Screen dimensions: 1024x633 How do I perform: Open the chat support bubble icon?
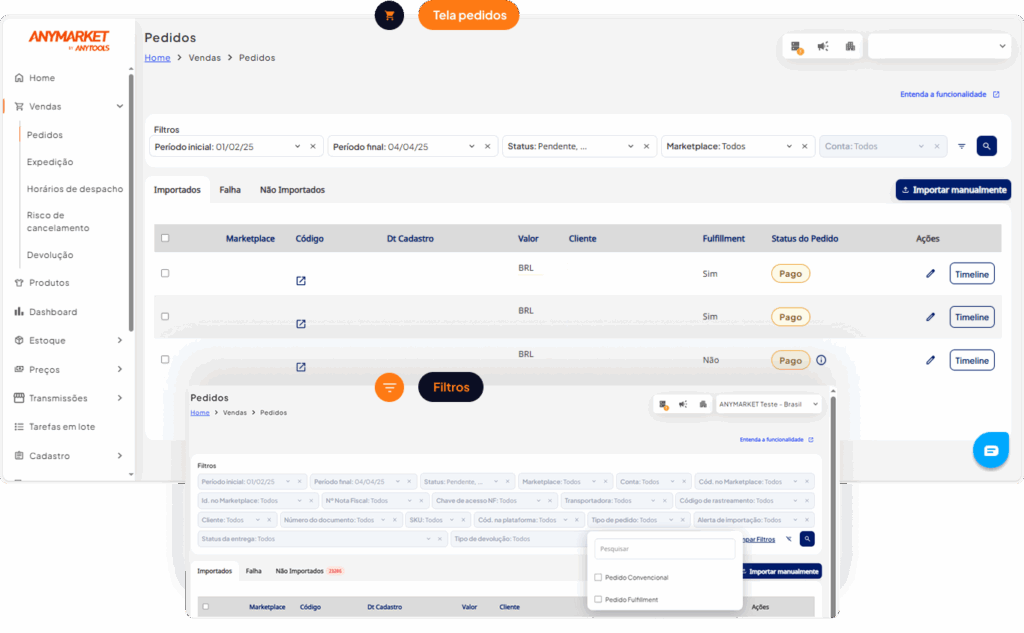[x=991, y=450]
